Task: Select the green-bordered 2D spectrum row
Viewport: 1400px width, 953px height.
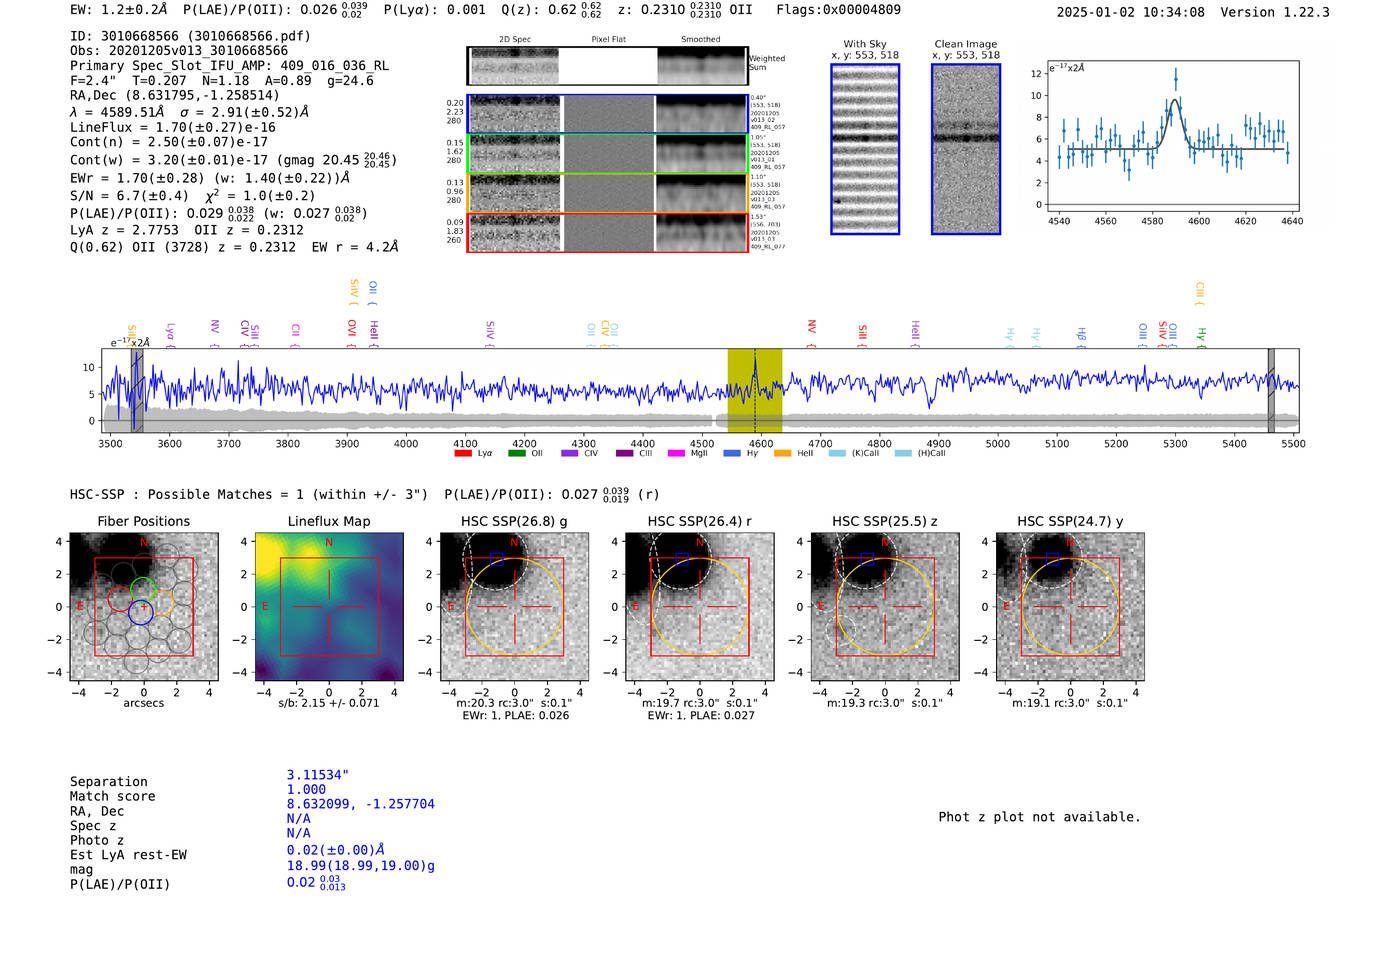Action: point(607,154)
